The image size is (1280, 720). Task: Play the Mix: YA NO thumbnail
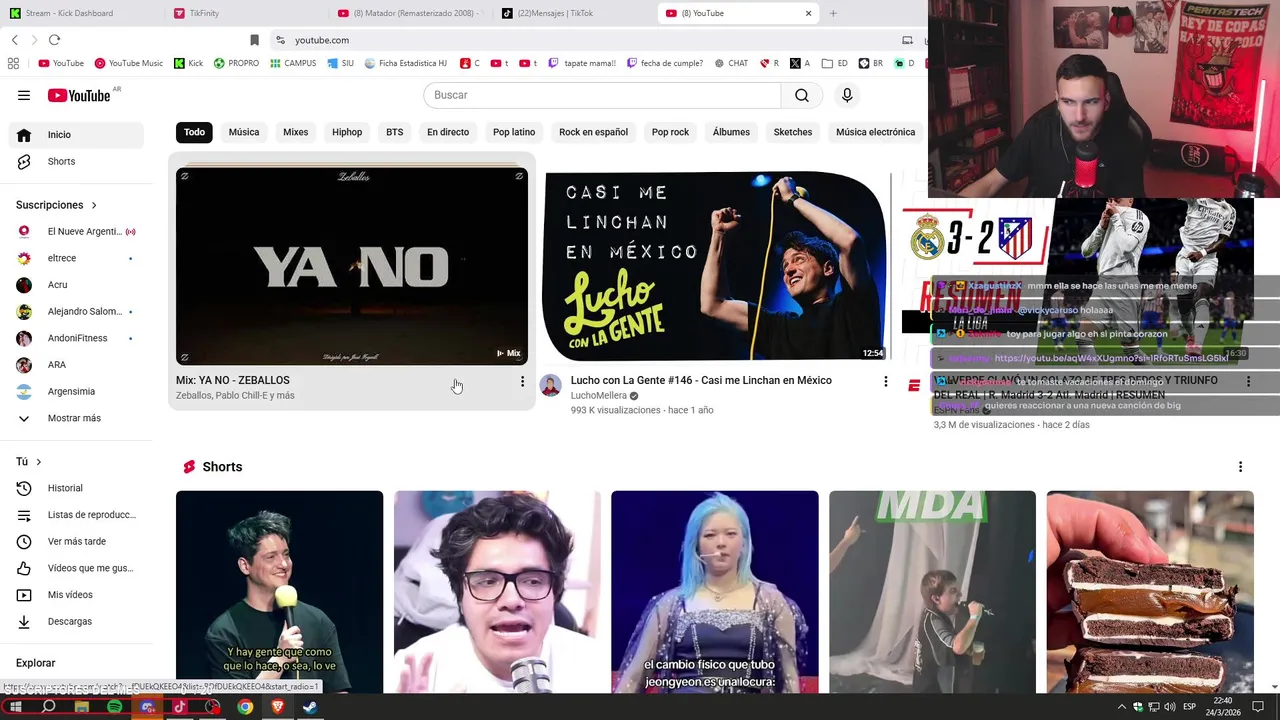(x=352, y=266)
